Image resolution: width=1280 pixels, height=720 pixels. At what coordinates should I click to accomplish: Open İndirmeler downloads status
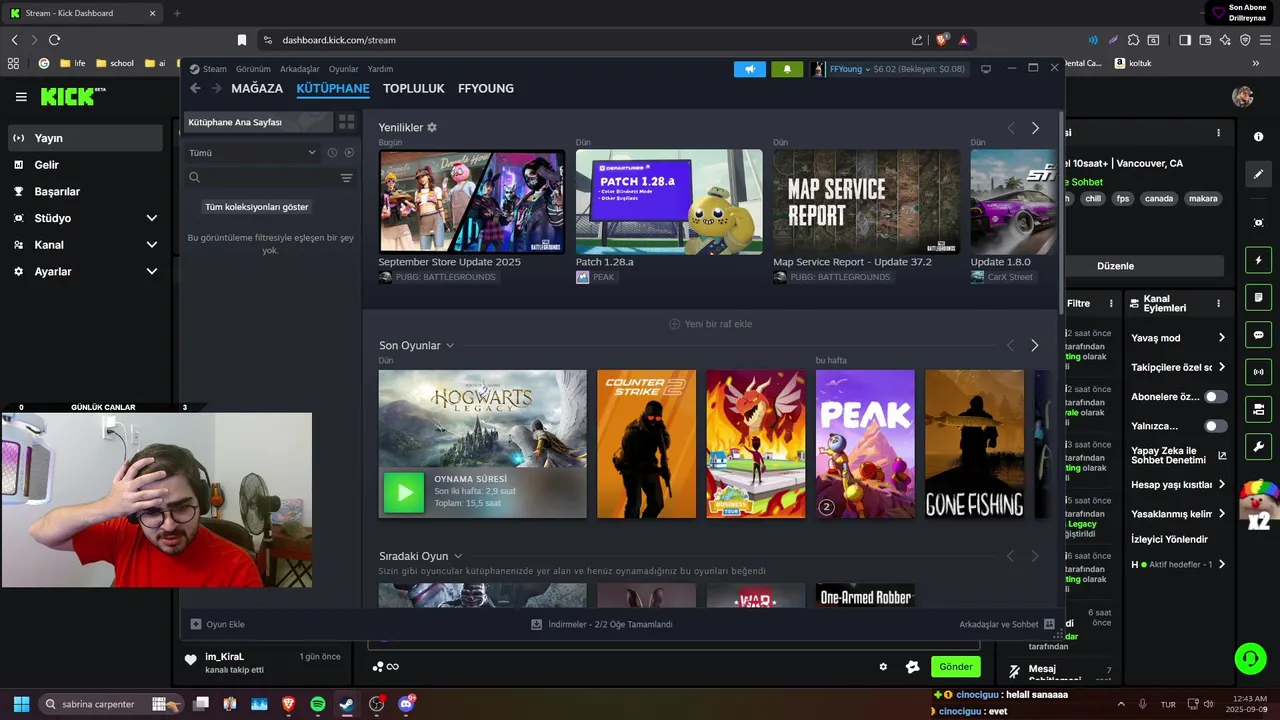pos(602,624)
